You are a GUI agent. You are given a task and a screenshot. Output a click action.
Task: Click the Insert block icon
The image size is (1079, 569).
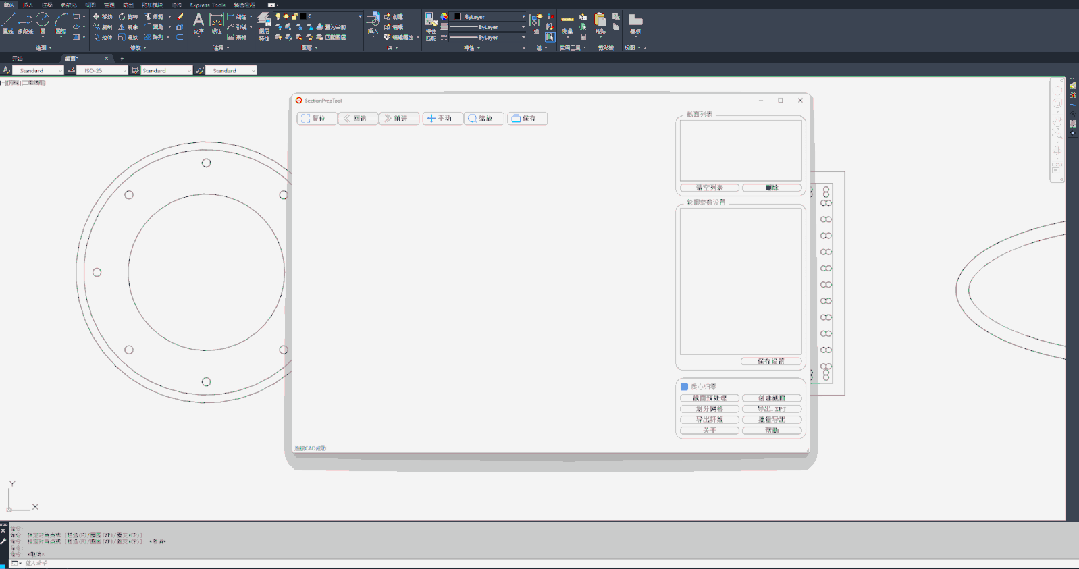coord(373,23)
